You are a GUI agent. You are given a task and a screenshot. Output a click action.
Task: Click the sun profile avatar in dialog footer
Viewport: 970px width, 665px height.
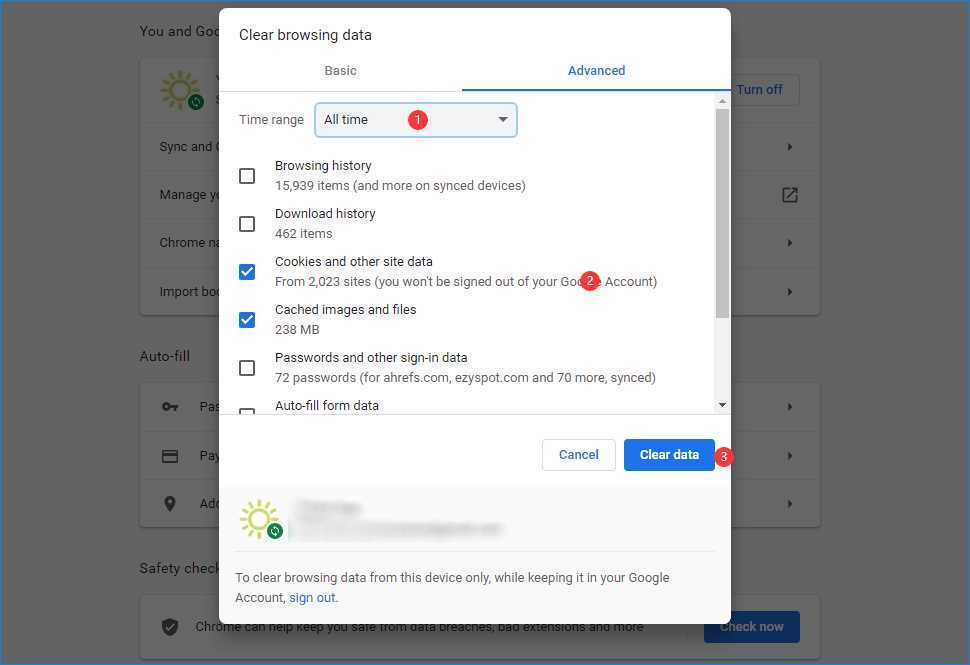tap(260, 520)
